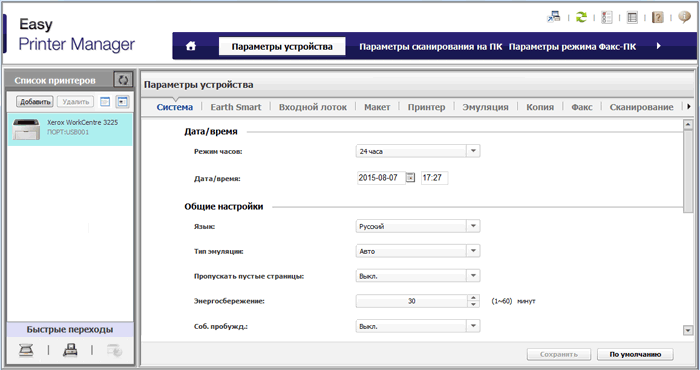Click the info speech bubble icon
The height and width of the screenshot is (370, 700).
[684, 17]
